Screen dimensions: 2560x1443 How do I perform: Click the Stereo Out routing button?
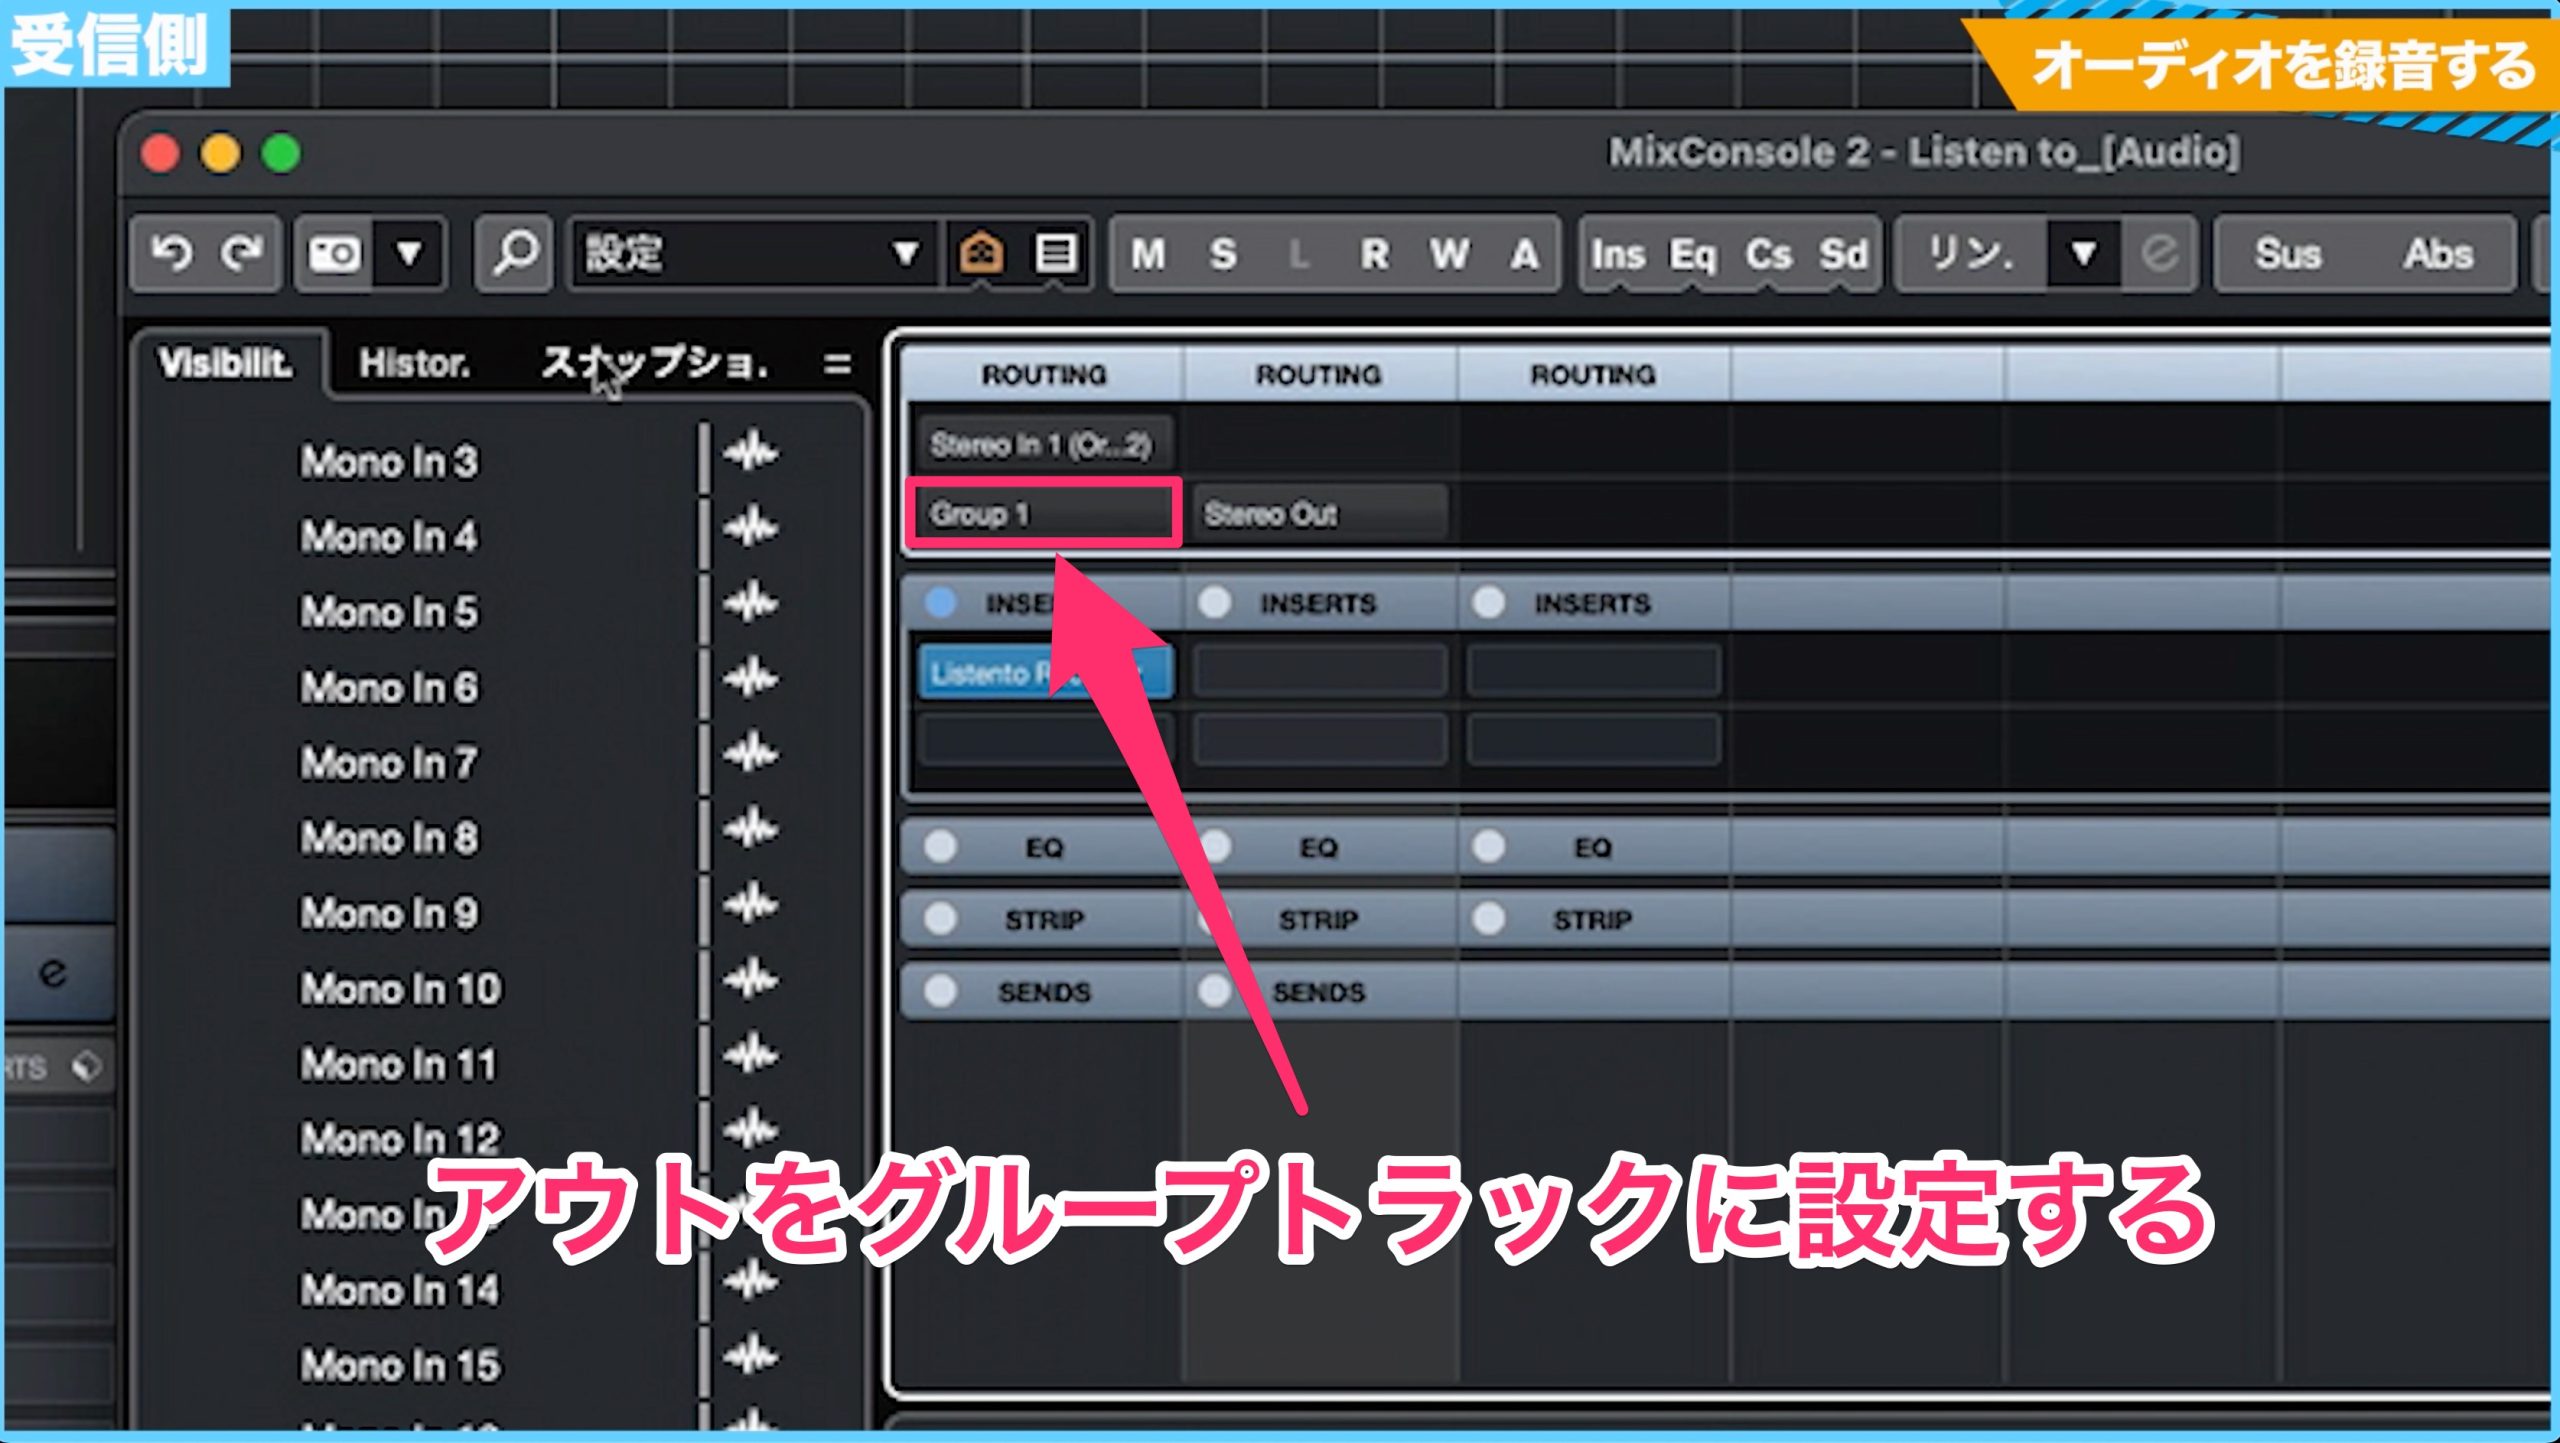1320,514
